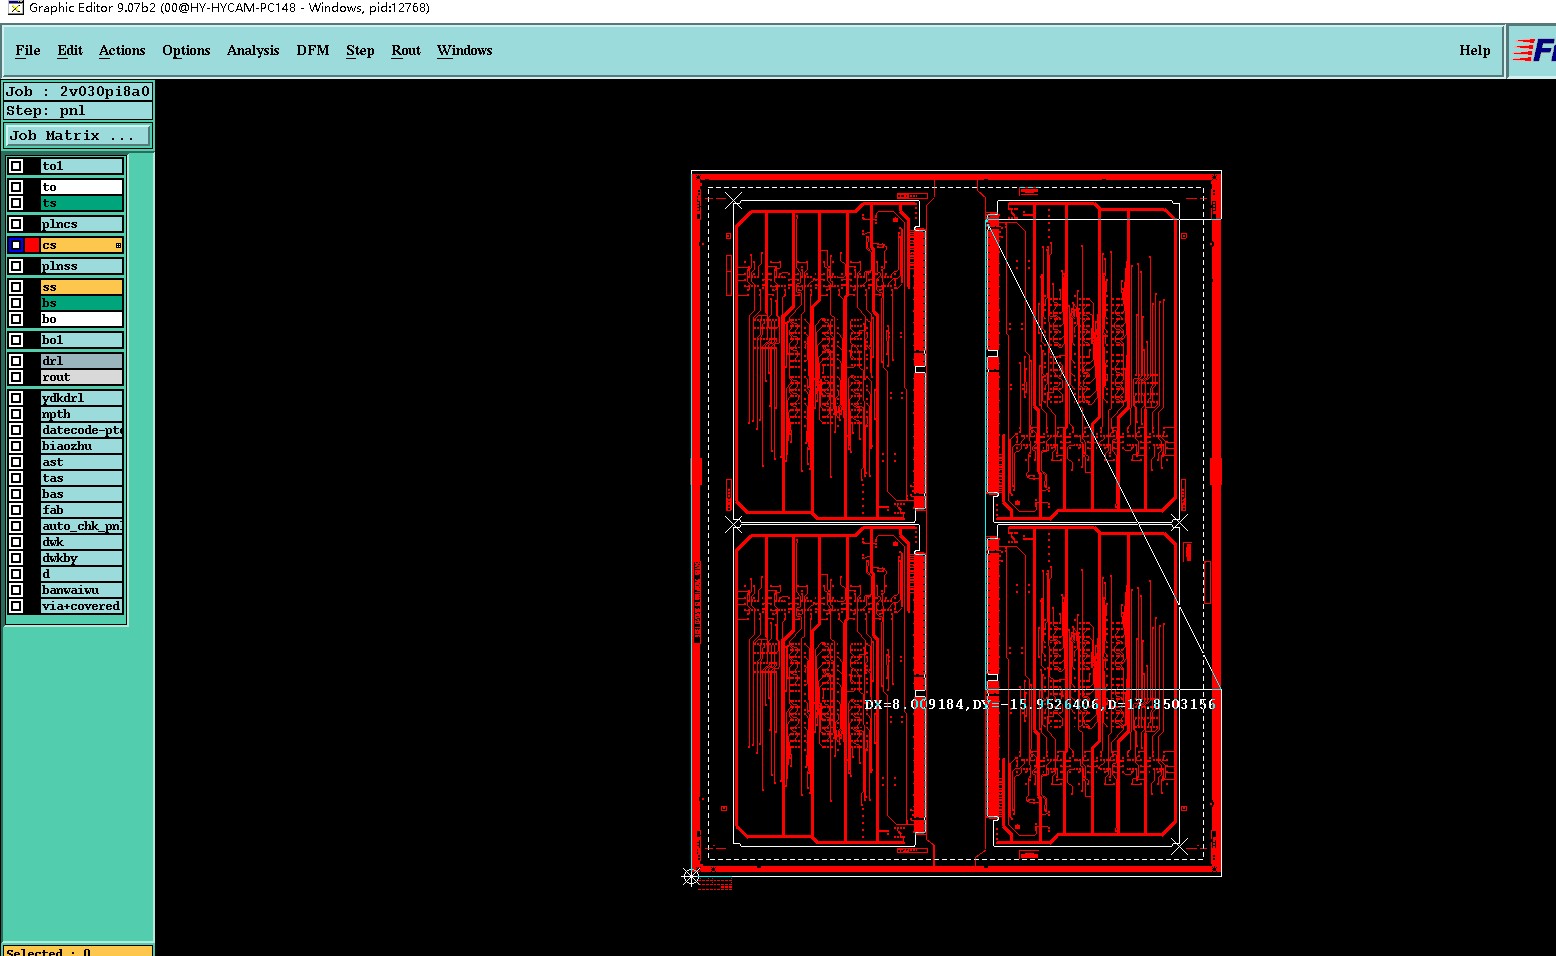Toggle display checkbox for layer npth
Image resolution: width=1556 pixels, height=956 pixels.
[16, 414]
